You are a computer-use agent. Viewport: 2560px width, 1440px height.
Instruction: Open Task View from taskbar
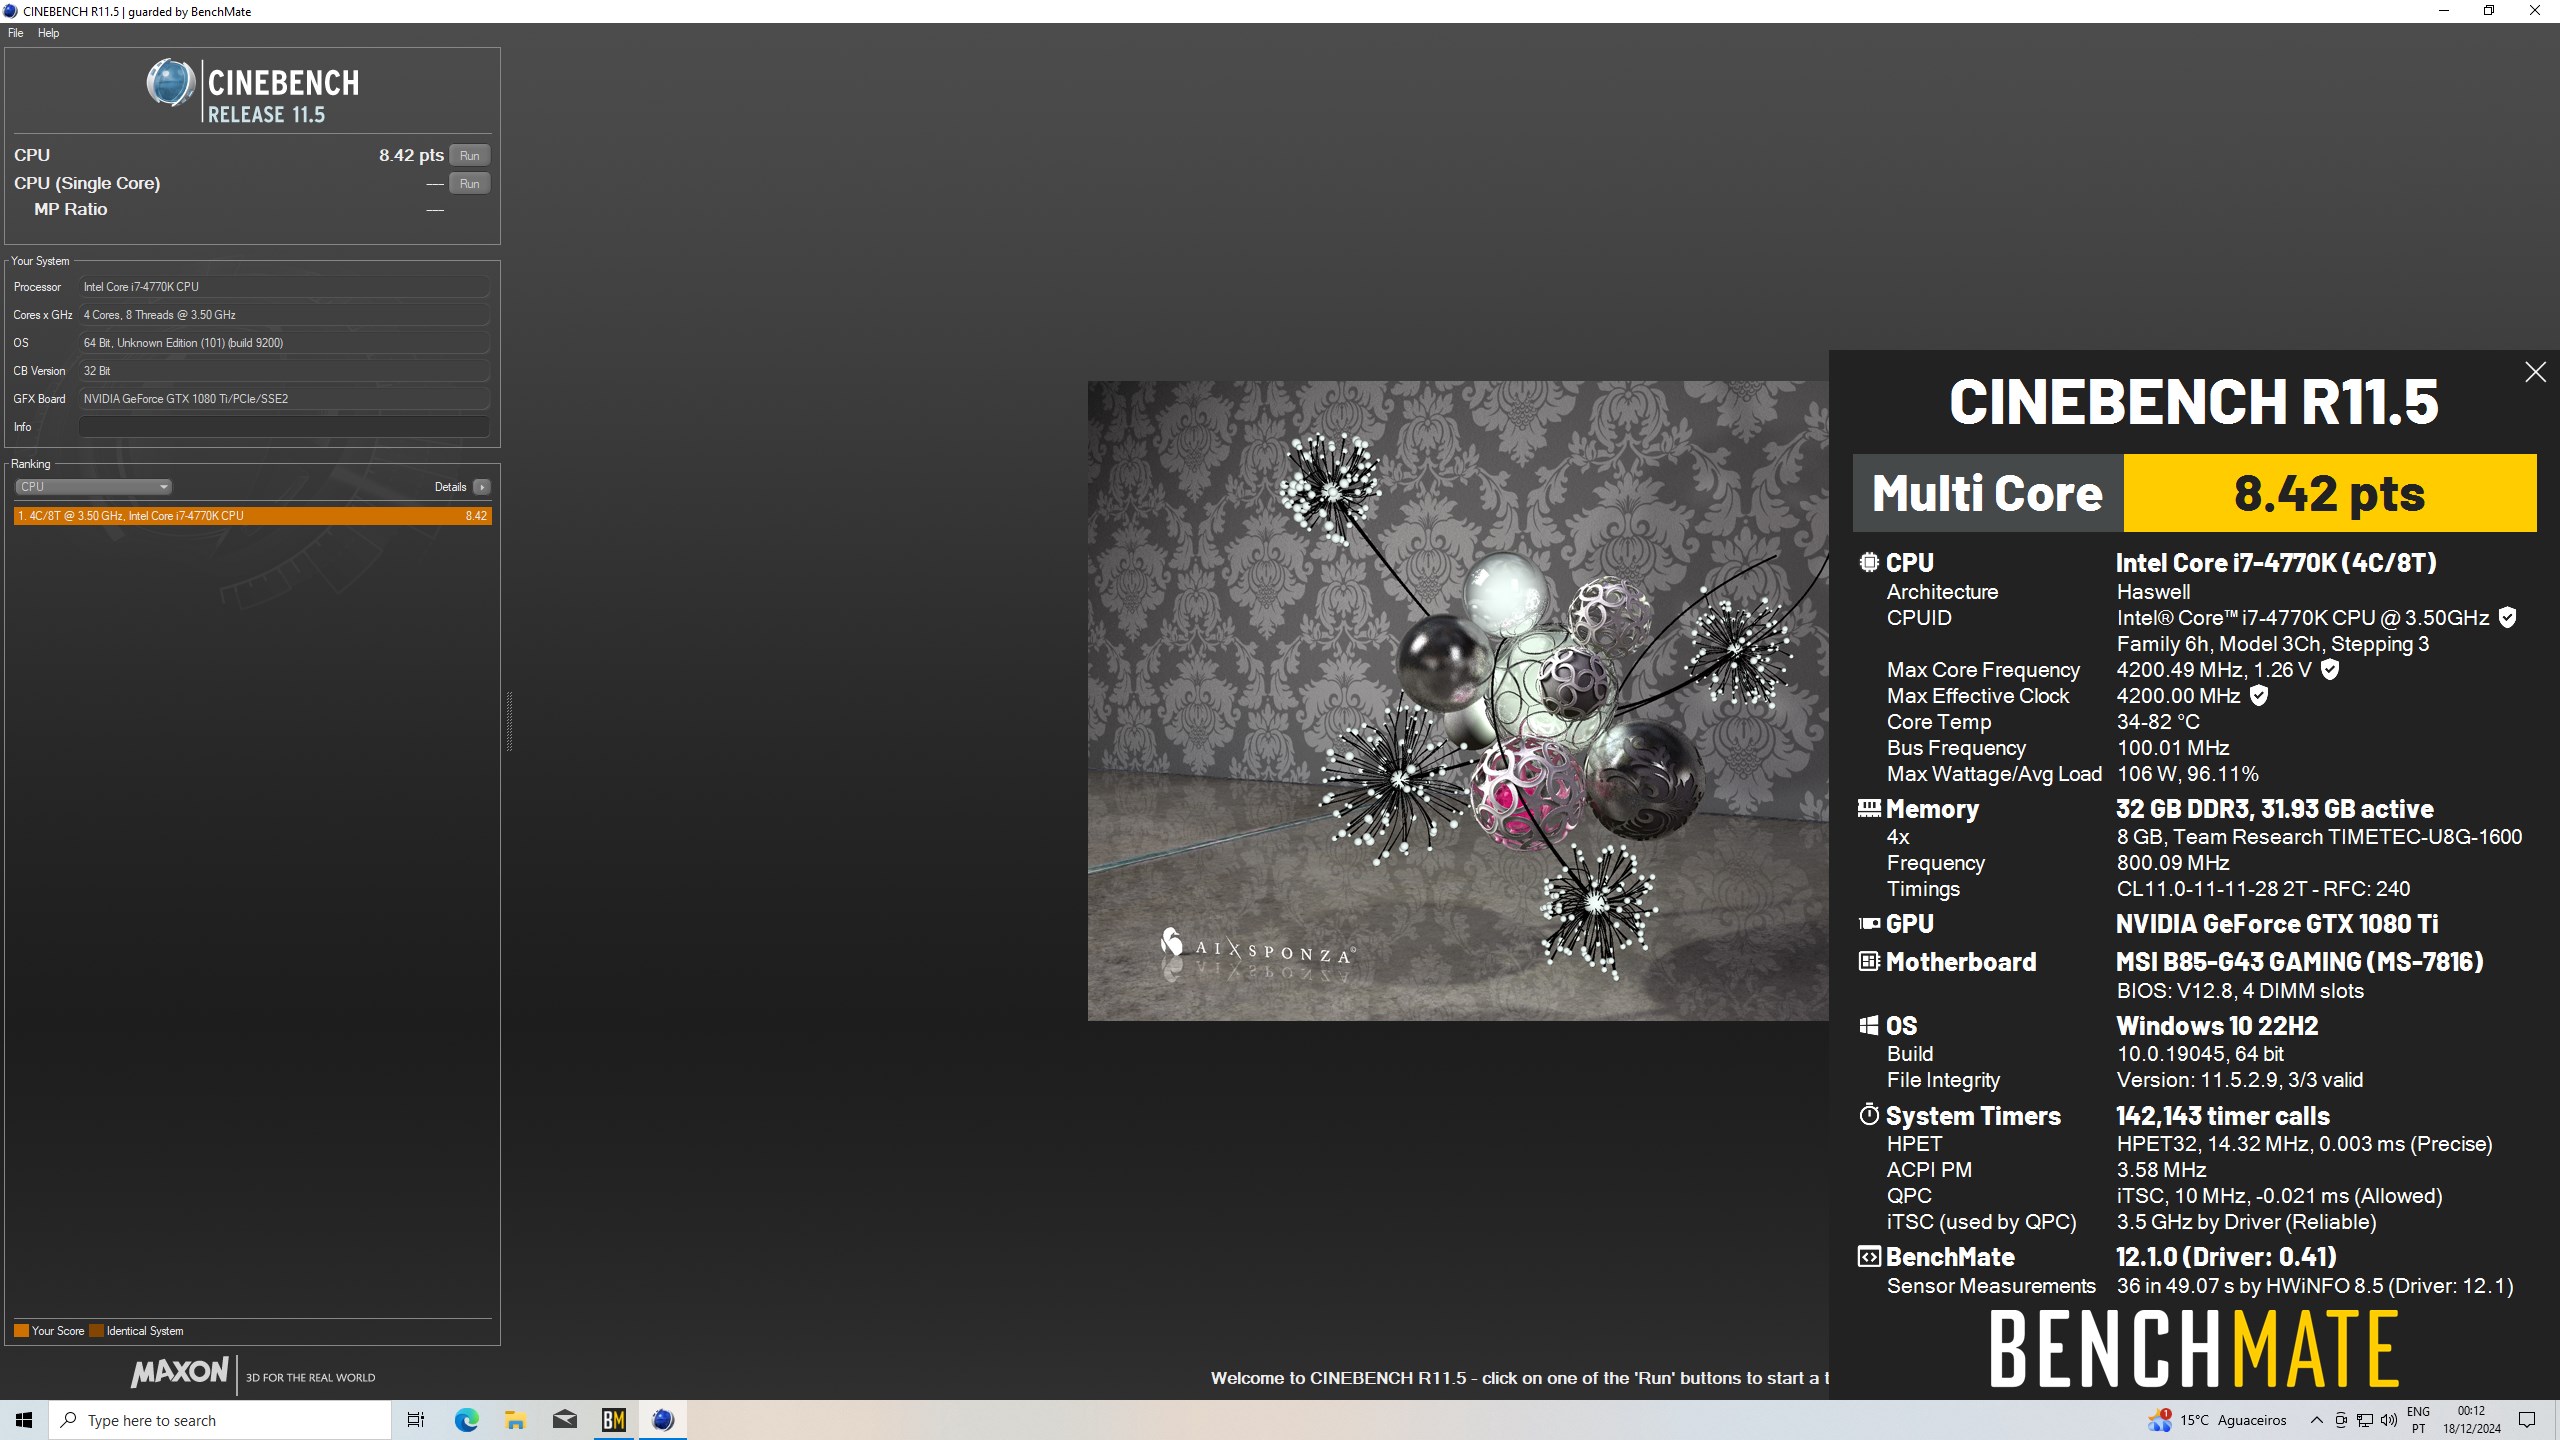tap(416, 1420)
